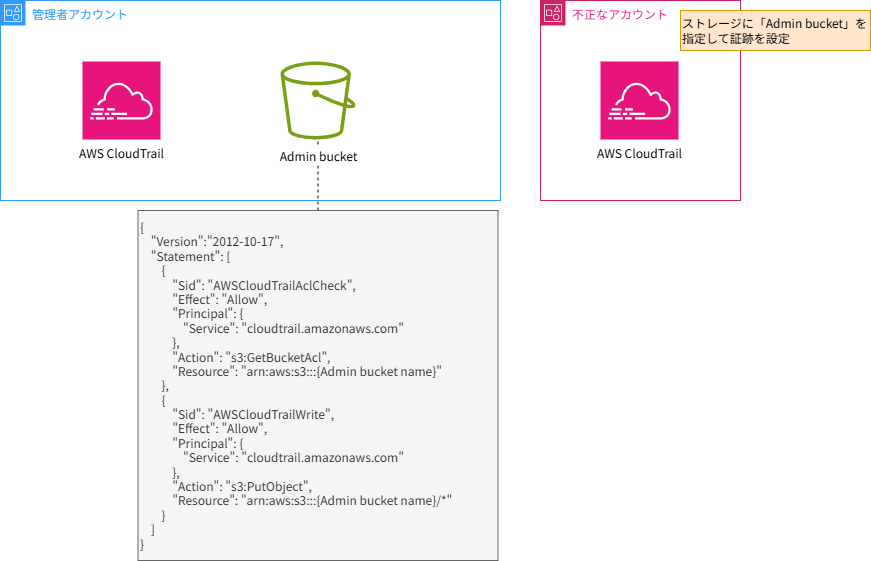The width and height of the screenshot is (871, 561).
Task: Select the green S3 bucket icon
Action: coord(318,101)
